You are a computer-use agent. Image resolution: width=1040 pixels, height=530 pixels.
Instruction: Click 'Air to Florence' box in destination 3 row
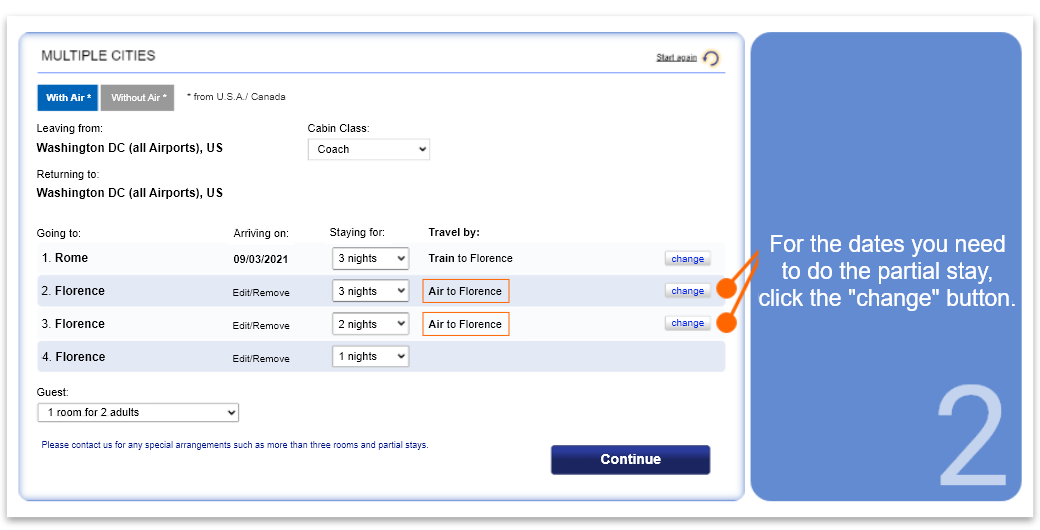465,324
